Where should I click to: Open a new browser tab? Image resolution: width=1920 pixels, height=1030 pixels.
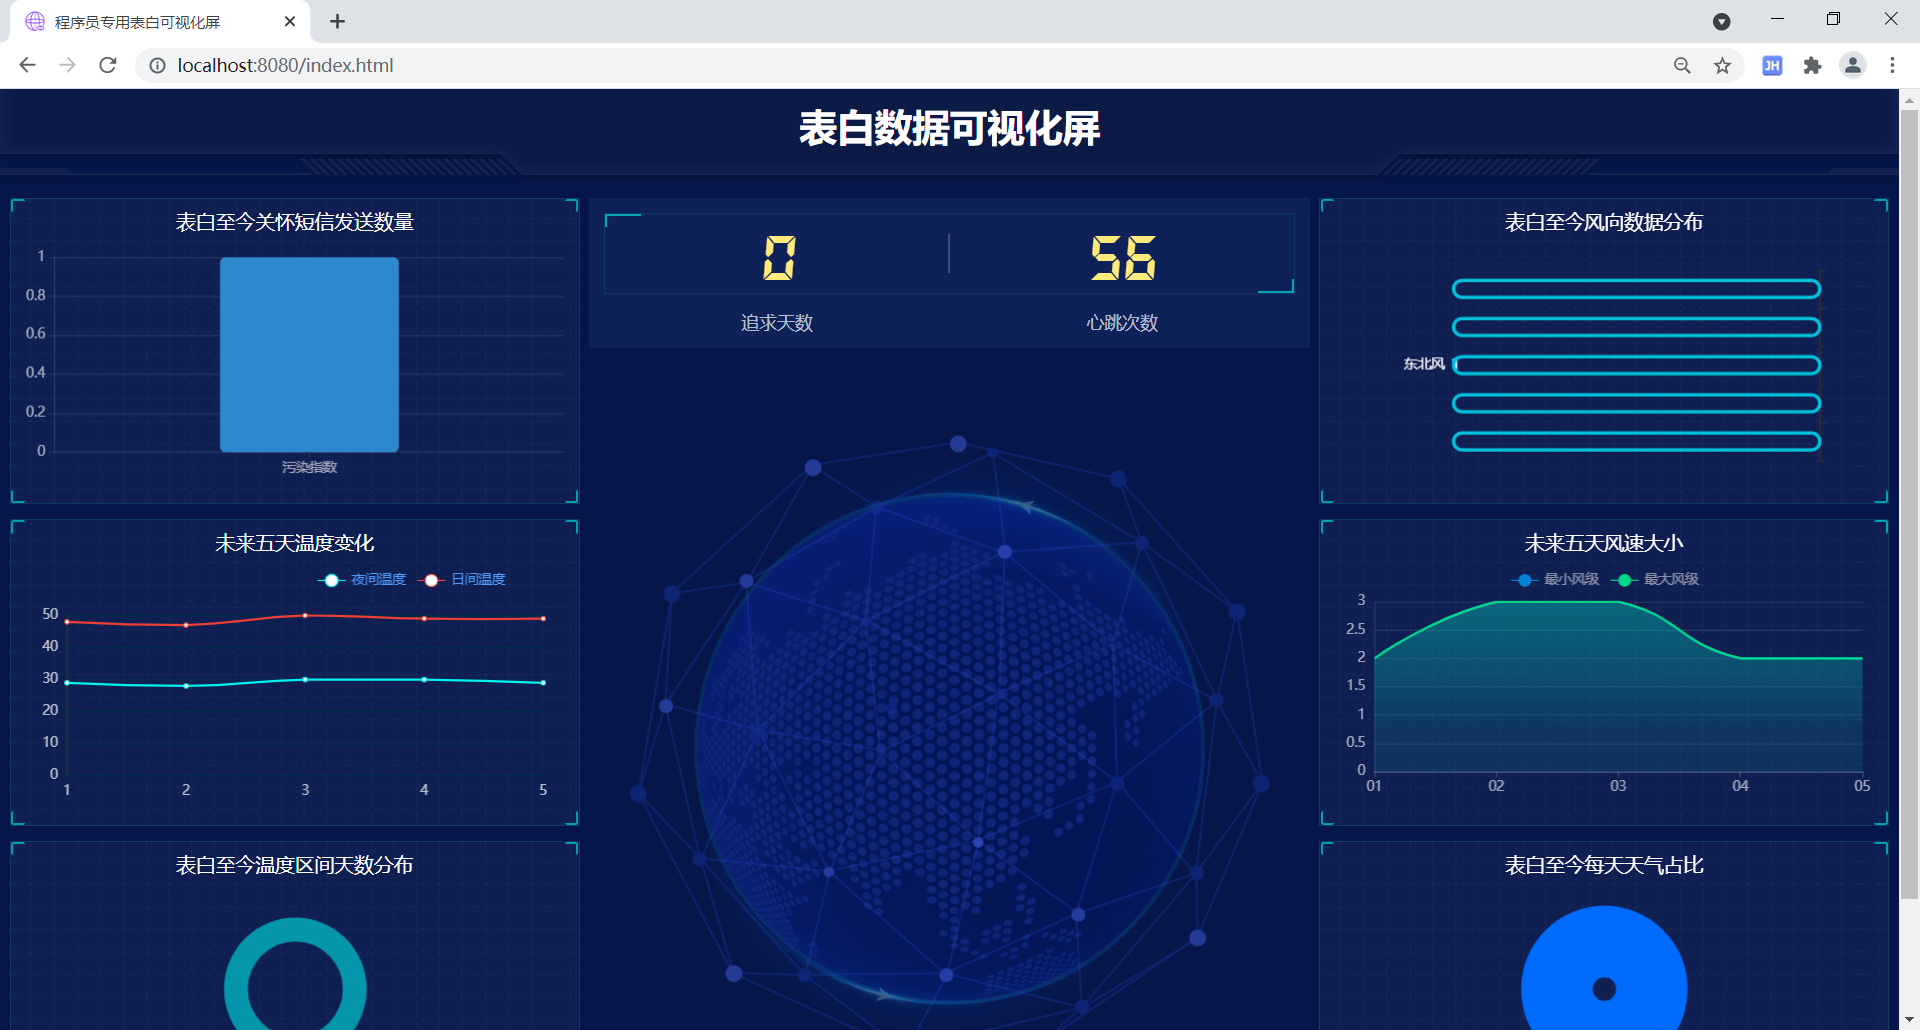point(337,21)
